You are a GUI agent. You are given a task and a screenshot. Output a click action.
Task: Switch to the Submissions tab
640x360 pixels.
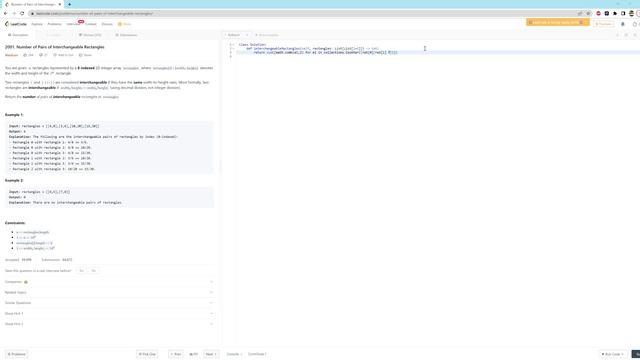point(126,35)
